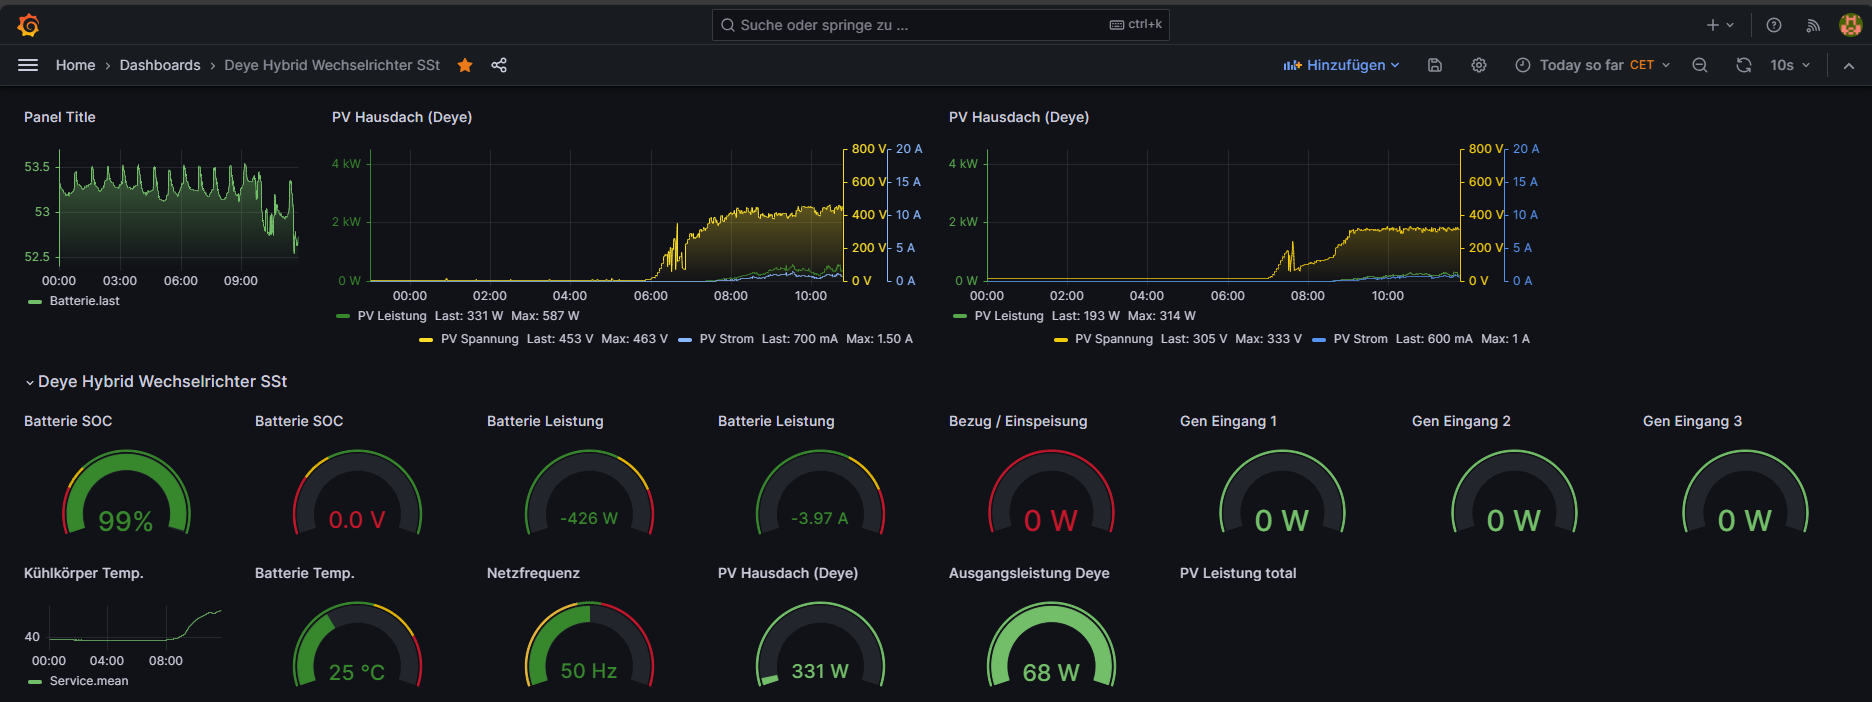Open the hamburger navigation menu
The height and width of the screenshot is (702, 1872).
click(x=28, y=65)
